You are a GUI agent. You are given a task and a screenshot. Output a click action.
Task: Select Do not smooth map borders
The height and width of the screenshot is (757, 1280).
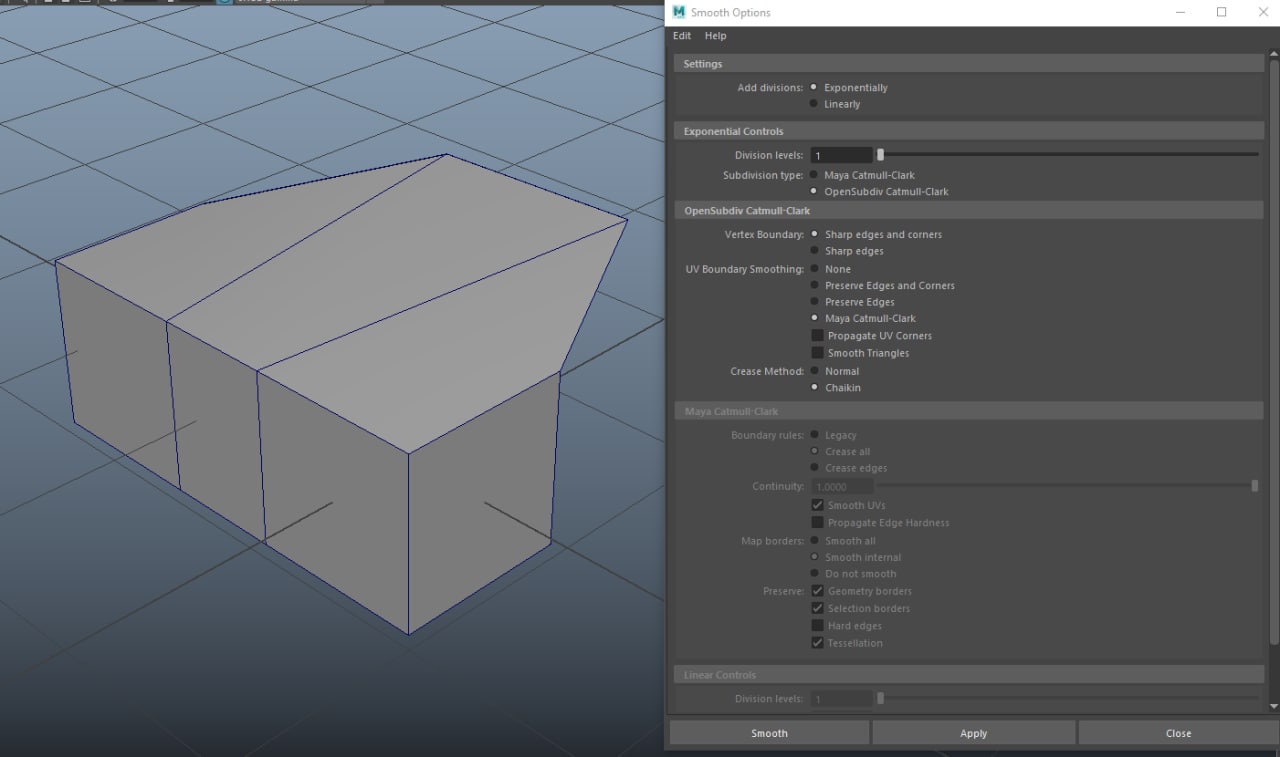[x=814, y=574]
